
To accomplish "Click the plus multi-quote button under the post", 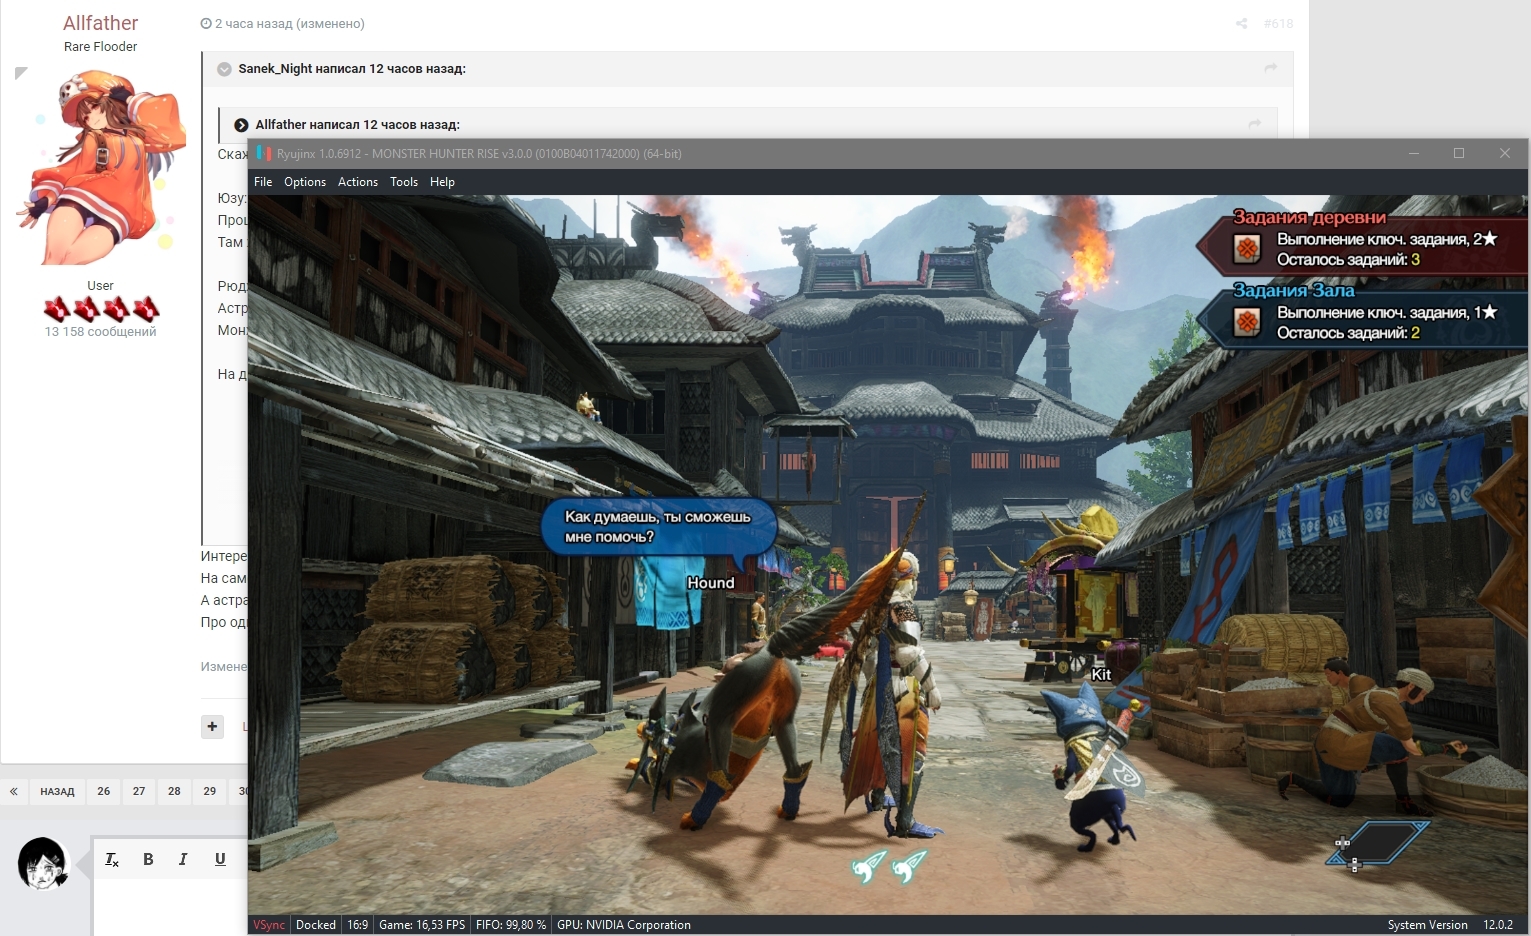I will pos(212,727).
